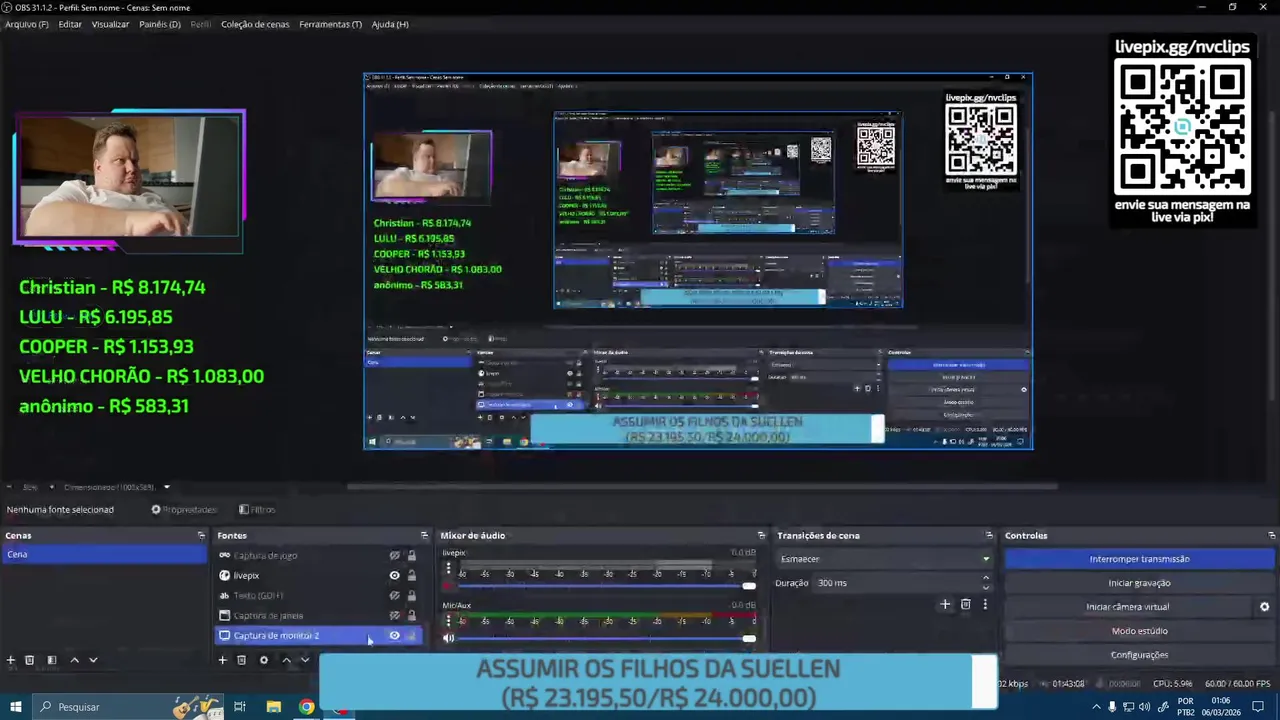Screen dimensions: 1280x720
Task: Hide the Captura de monitor 2 source
Action: pyautogui.click(x=394, y=636)
